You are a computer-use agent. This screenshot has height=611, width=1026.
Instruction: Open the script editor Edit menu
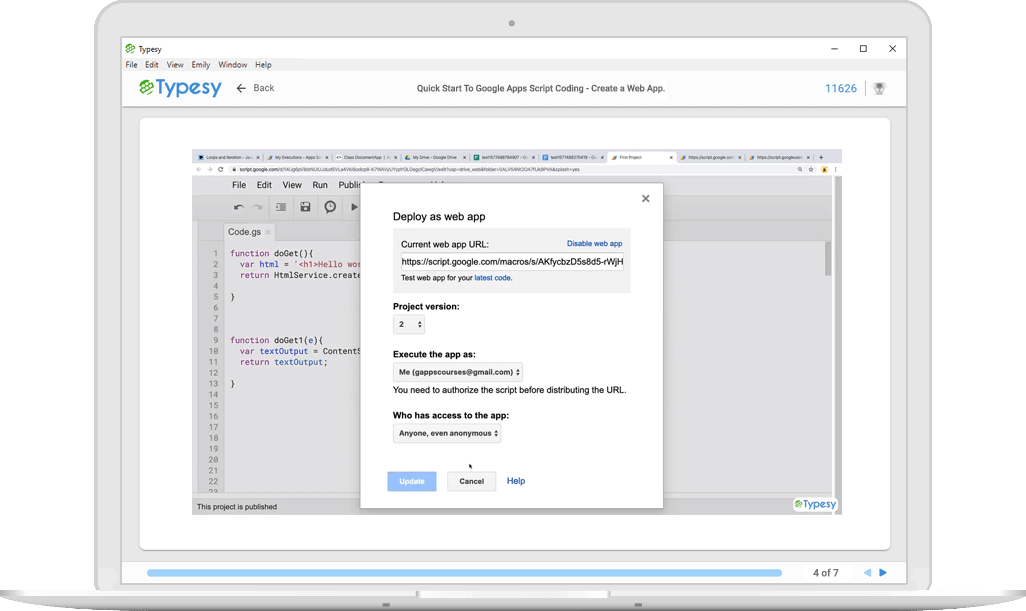coord(264,185)
